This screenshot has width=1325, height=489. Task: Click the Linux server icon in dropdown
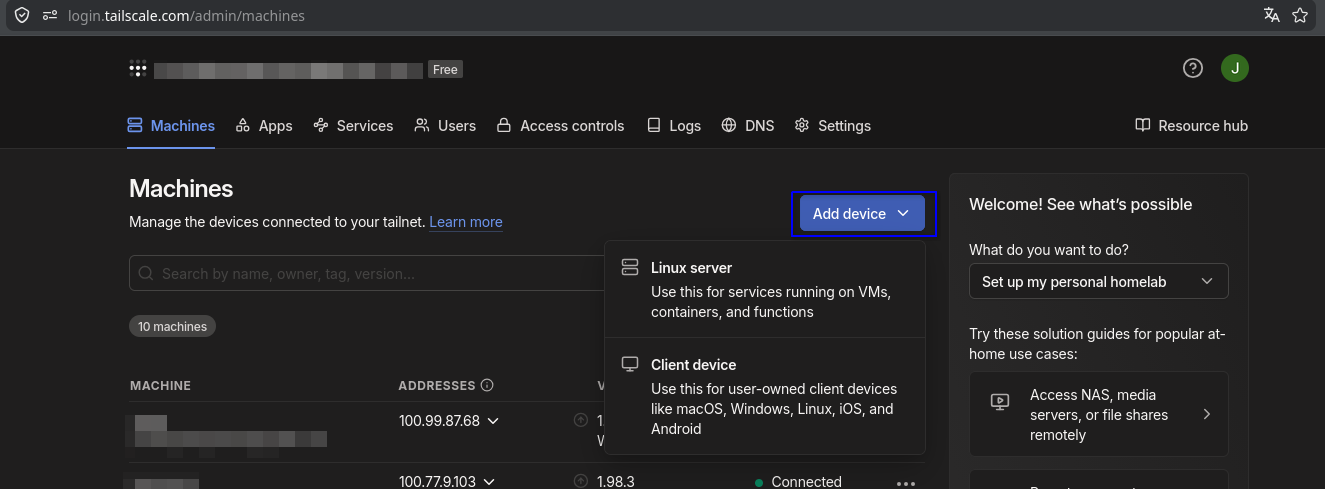(630, 268)
